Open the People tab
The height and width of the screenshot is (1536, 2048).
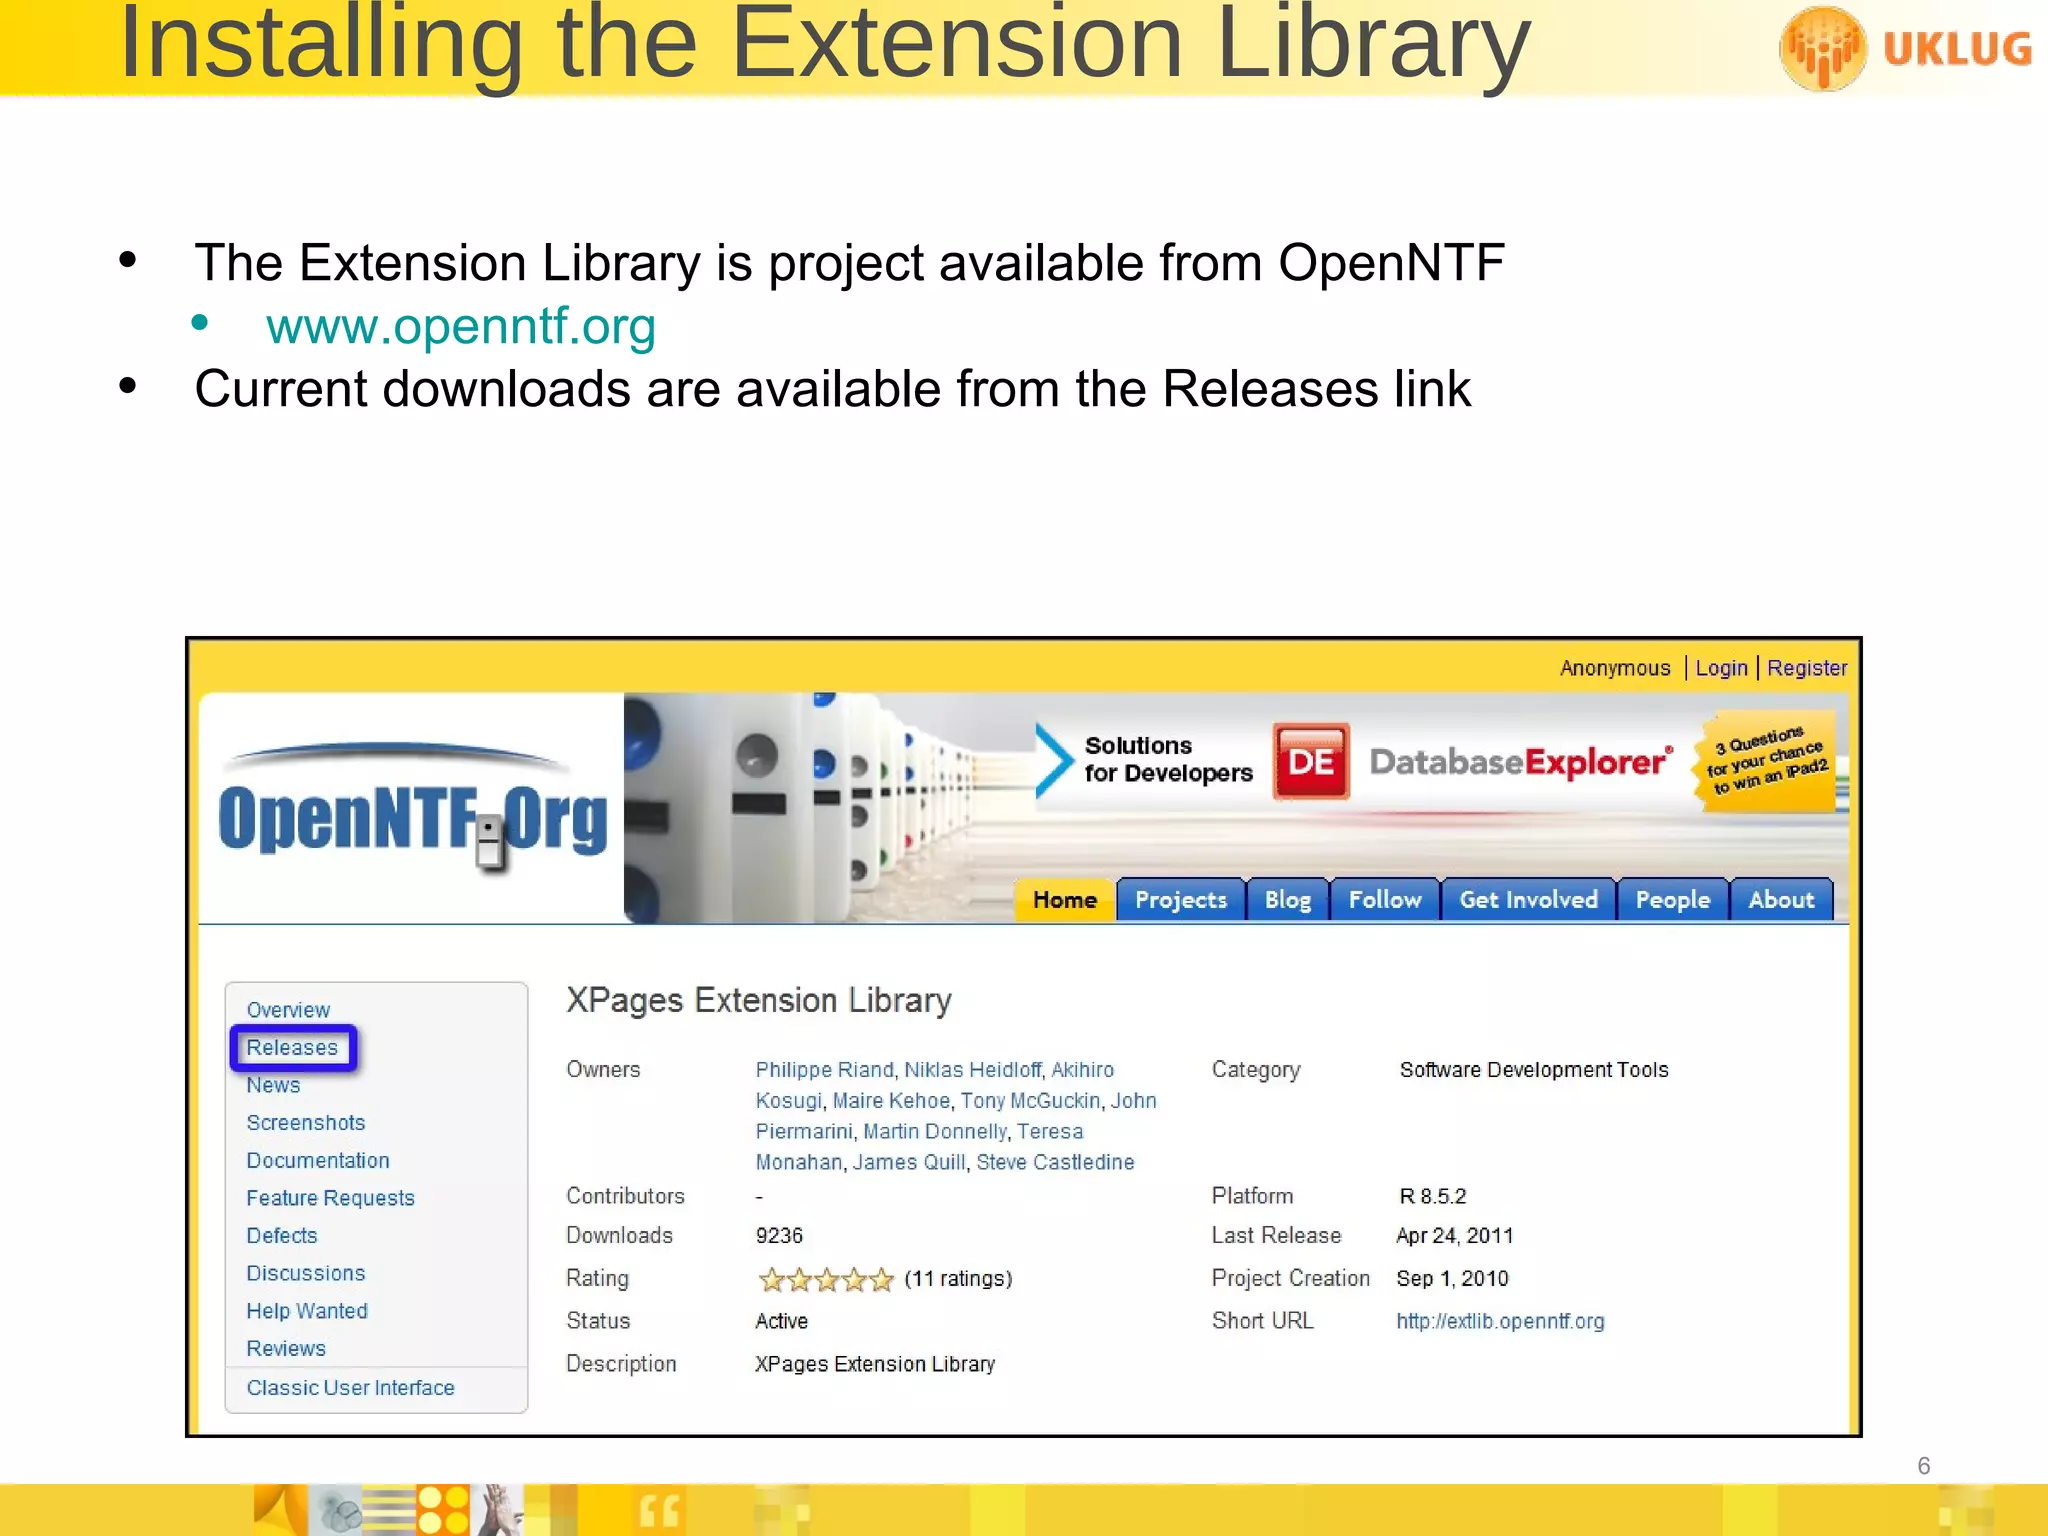pyautogui.click(x=1672, y=900)
